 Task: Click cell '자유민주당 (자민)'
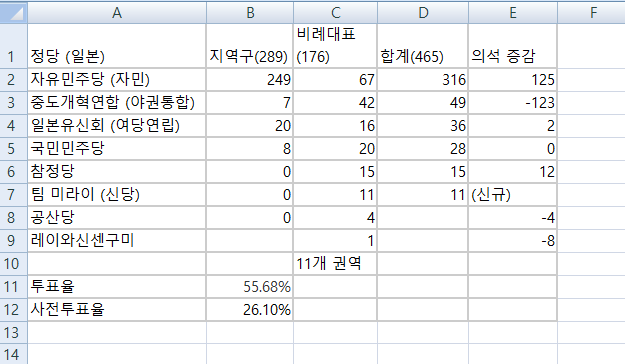[x=117, y=80]
